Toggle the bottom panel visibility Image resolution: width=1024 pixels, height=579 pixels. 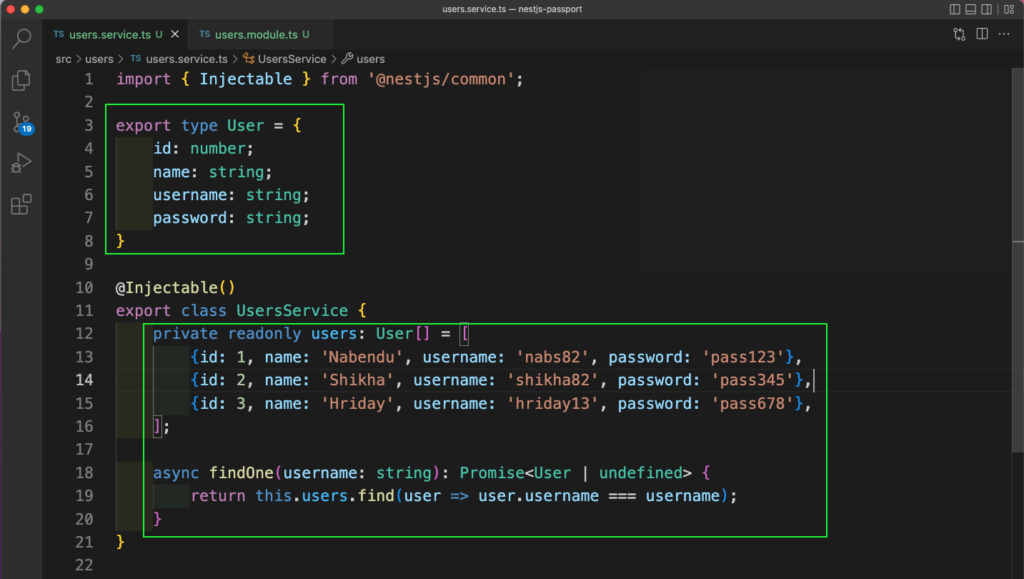pyautogui.click(x=972, y=9)
